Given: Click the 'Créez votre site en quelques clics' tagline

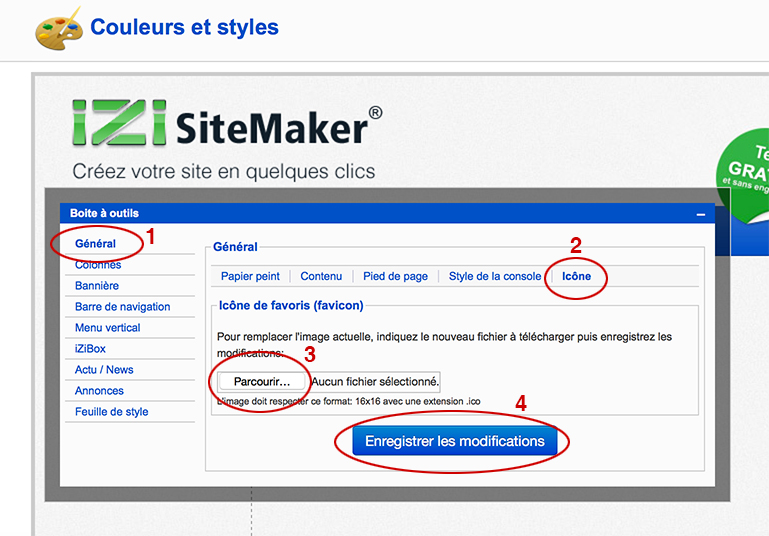Looking at the screenshot, I should [x=224, y=172].
